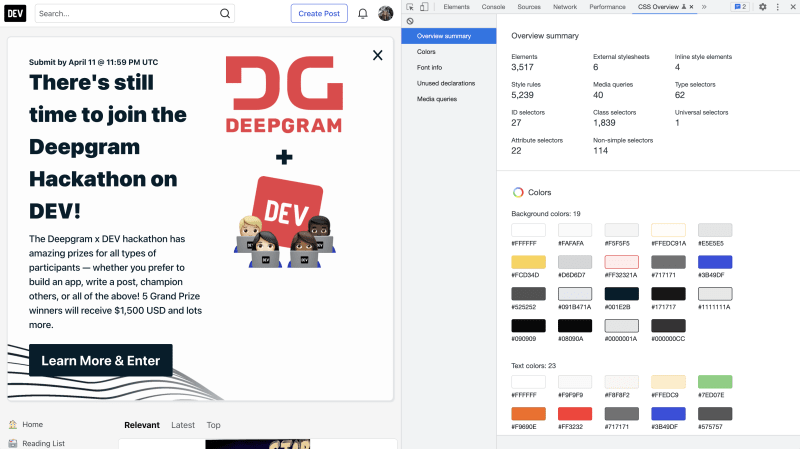The width and height of the screenshot is (800, 449).
Task: Click the Create Post button
Action: click(x=319, y=14)
